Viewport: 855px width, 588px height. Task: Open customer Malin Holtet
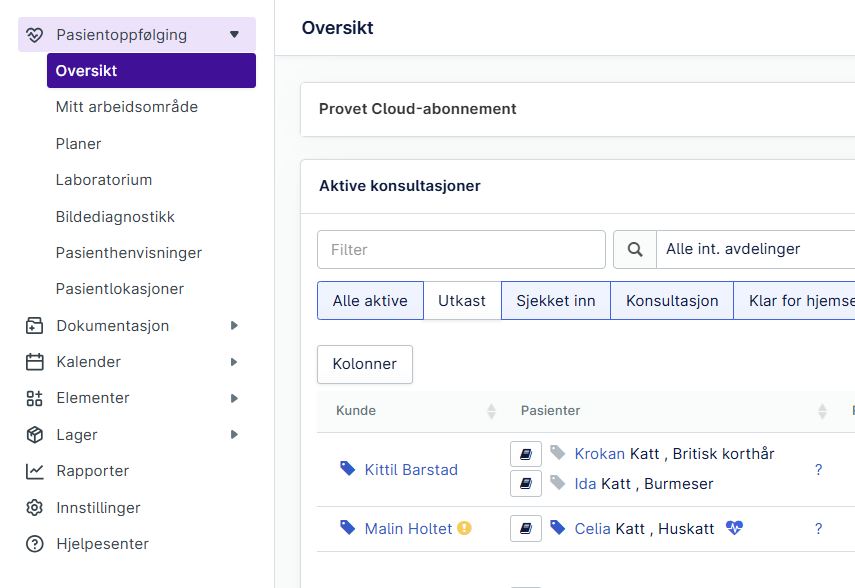[x=408, y=529]
